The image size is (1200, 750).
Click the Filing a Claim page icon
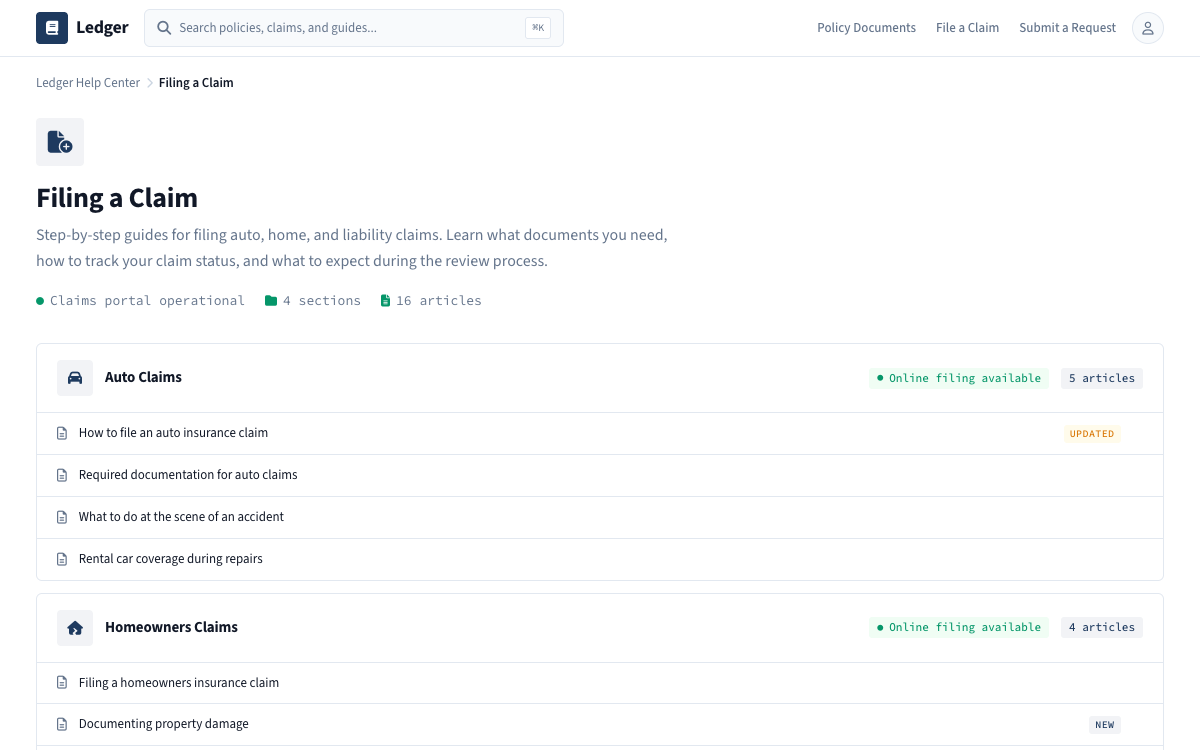pos(60,142)
